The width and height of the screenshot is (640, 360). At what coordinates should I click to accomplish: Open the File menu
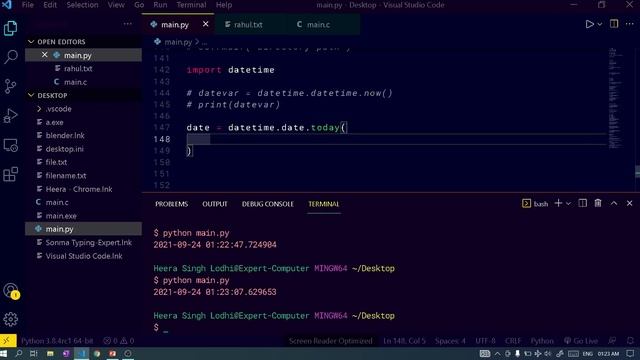pyautogui.click(x=28, y=5)
